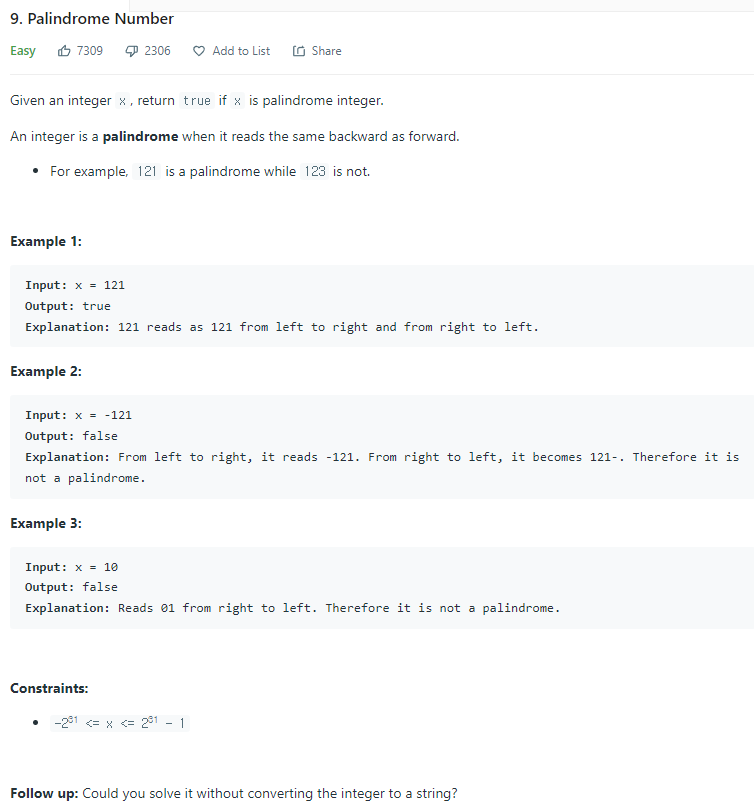Click the 121 code token in the bullet
This screenshot has height=807, width=754.
pos(147,171)
